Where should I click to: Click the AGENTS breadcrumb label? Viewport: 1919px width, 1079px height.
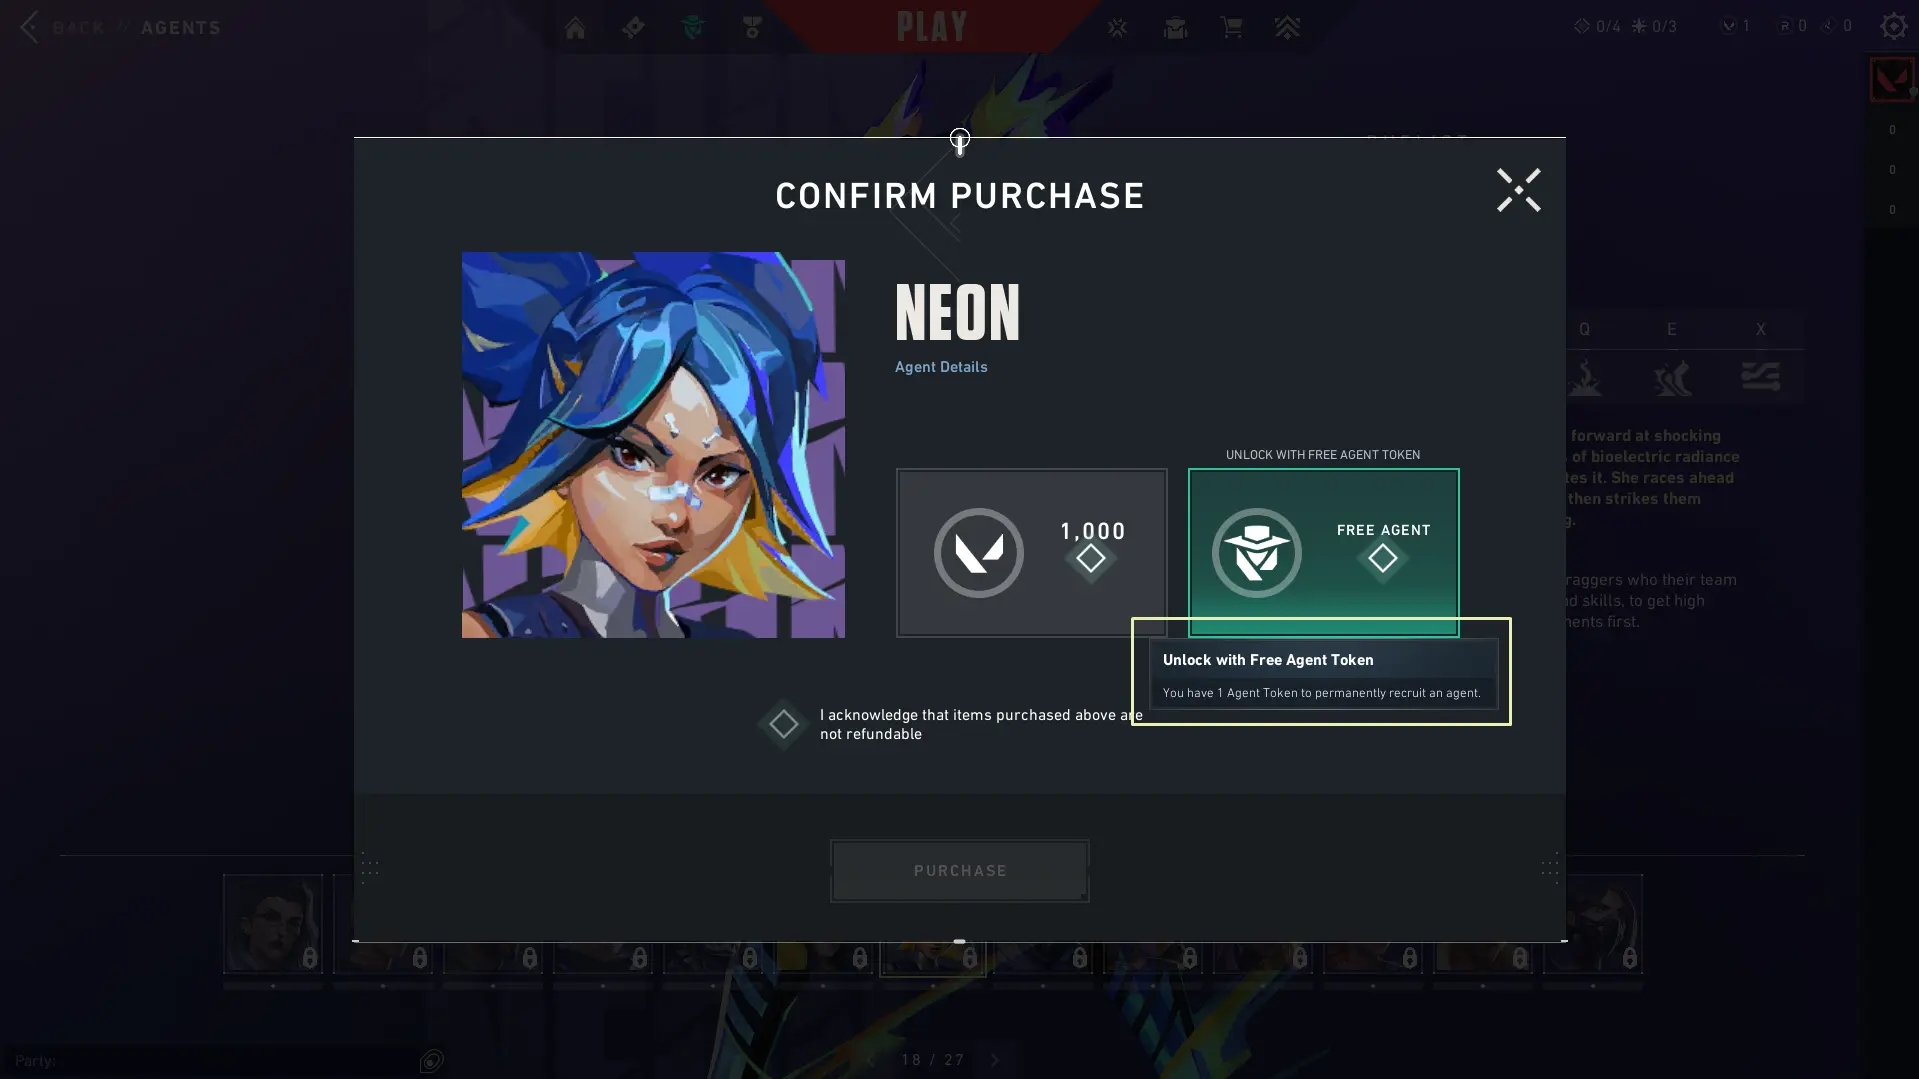181,28
